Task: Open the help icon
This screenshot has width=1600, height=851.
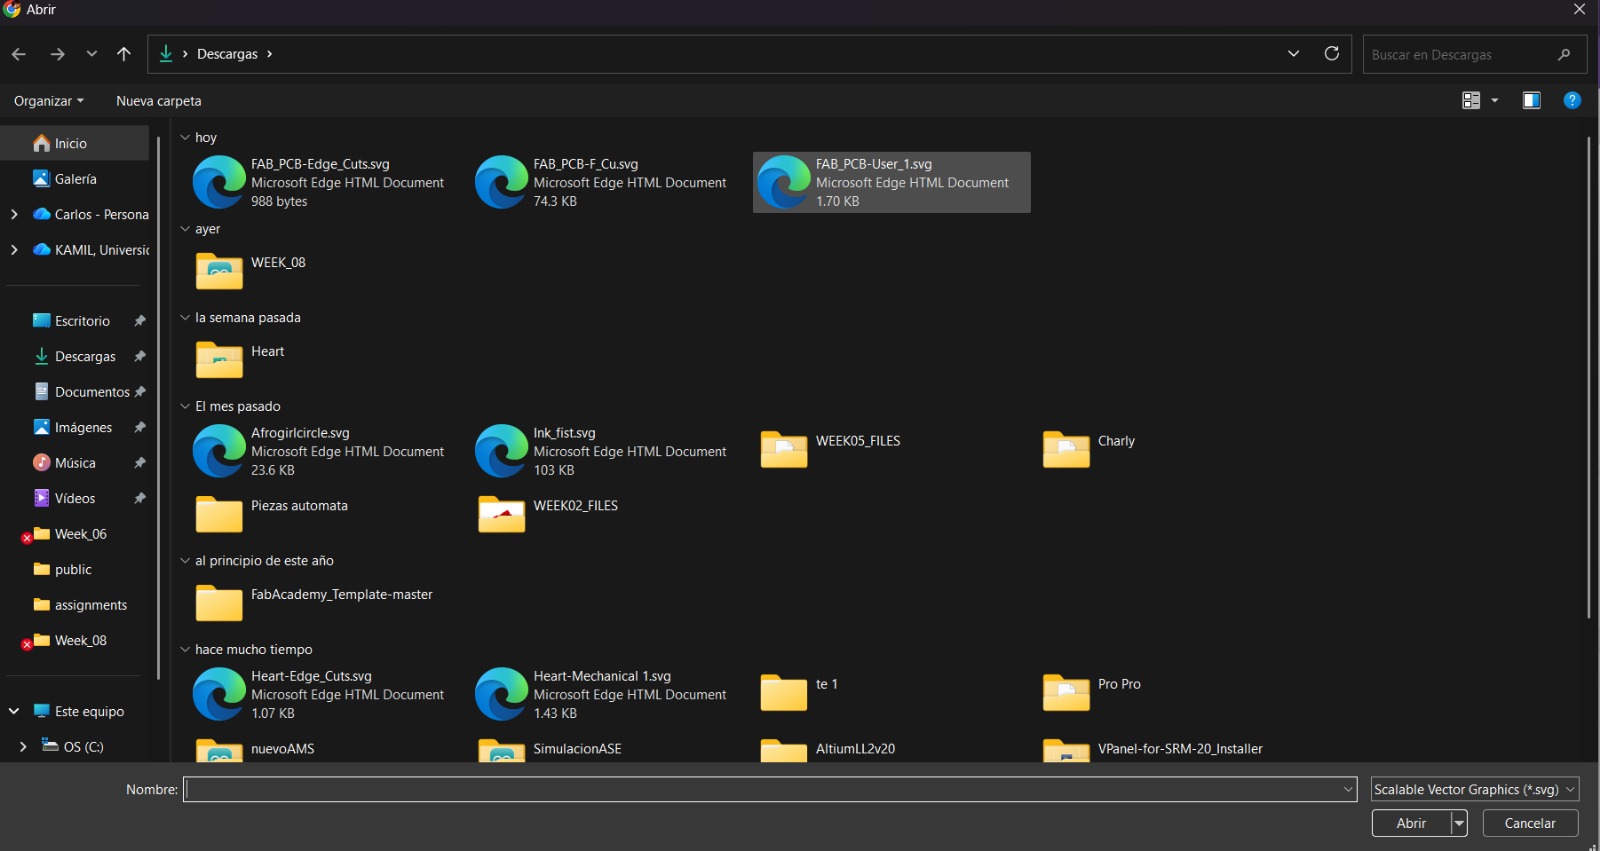Action: pyautogui.click(x=1572, y=100)
